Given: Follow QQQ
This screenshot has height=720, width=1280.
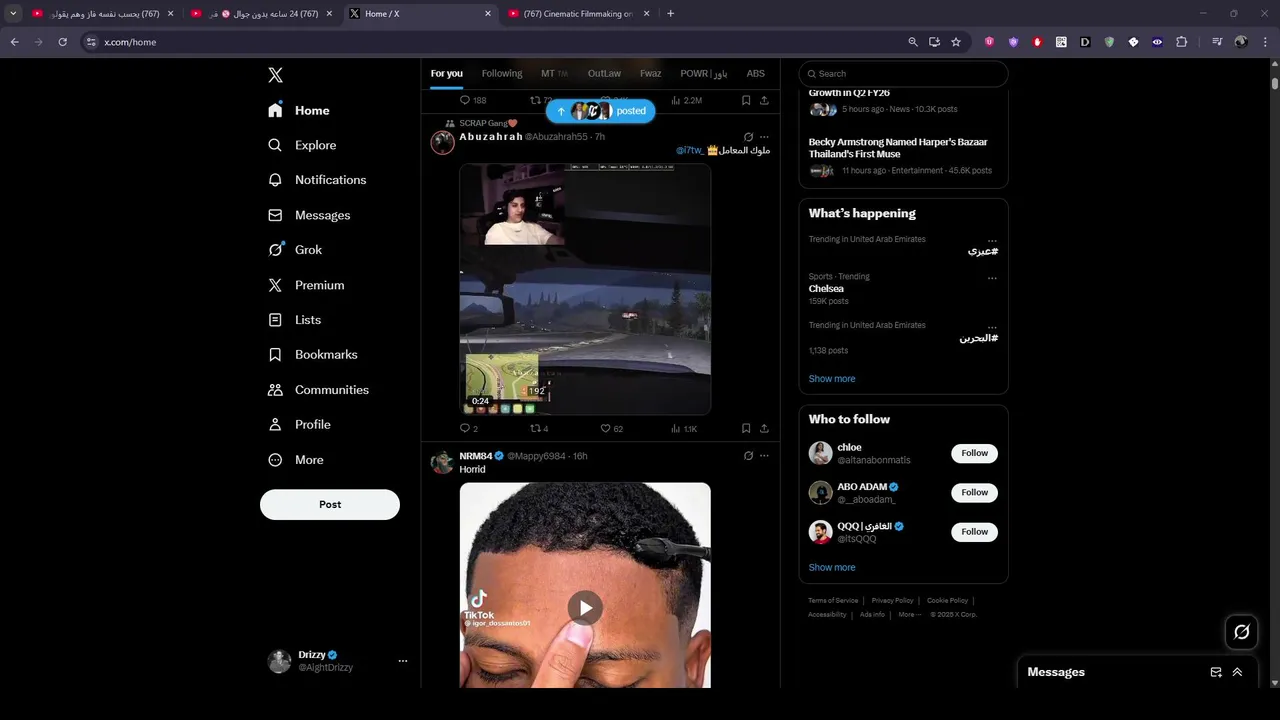Looking at the screenshot, I should coord(974,532).
